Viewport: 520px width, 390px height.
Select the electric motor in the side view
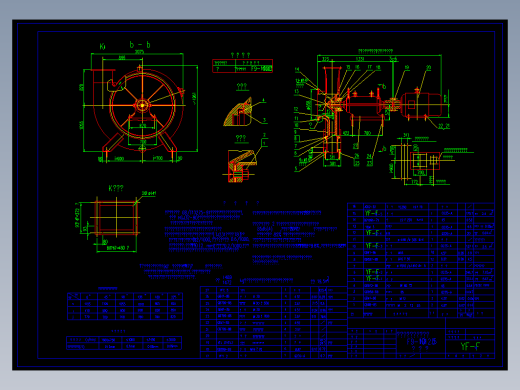[421, 105]
